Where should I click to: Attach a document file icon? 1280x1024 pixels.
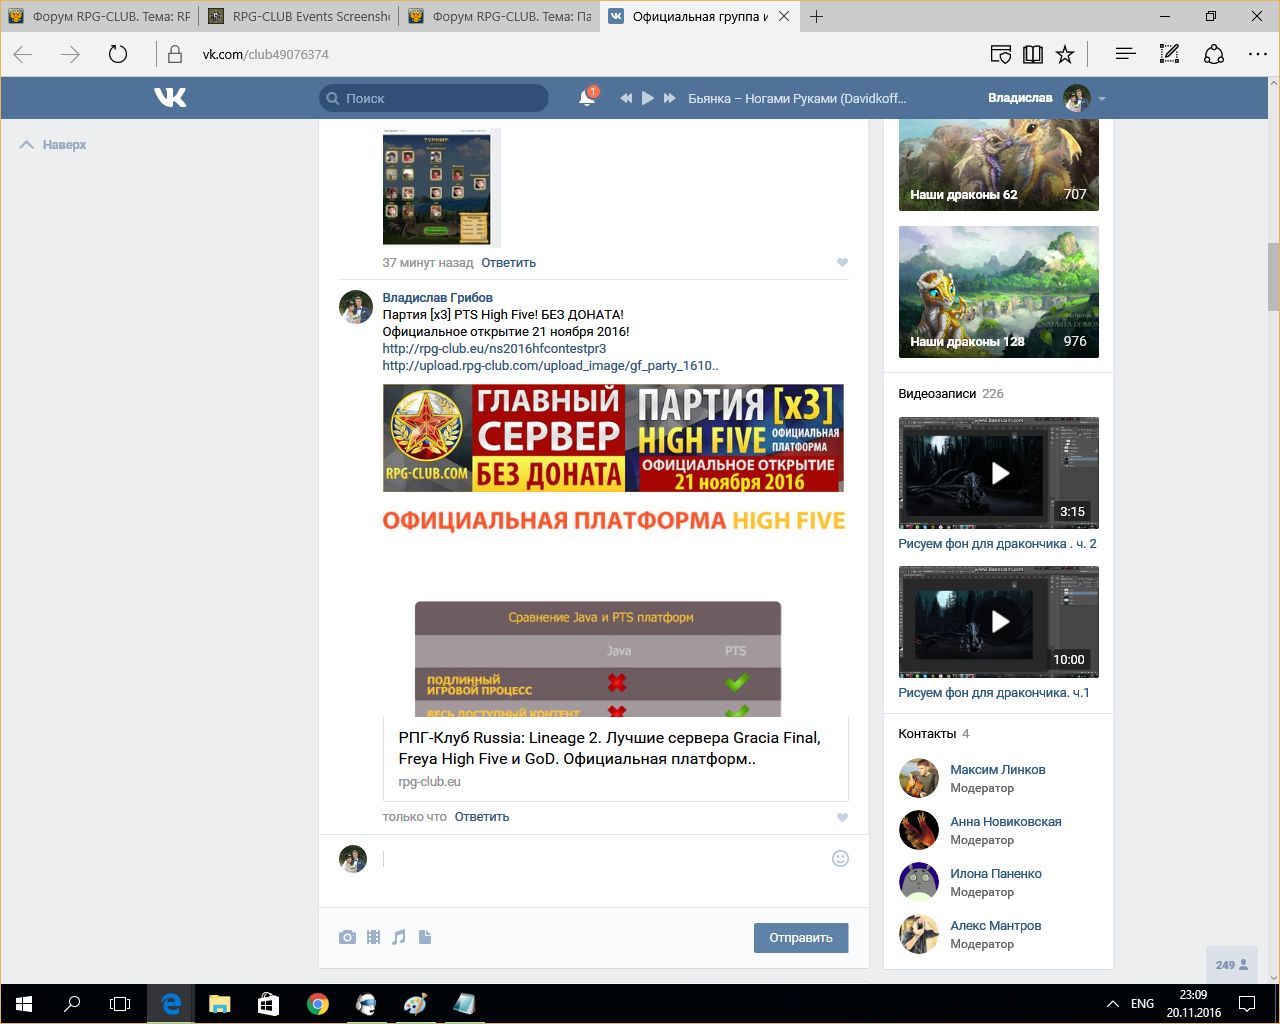click(x=425, y=937)
